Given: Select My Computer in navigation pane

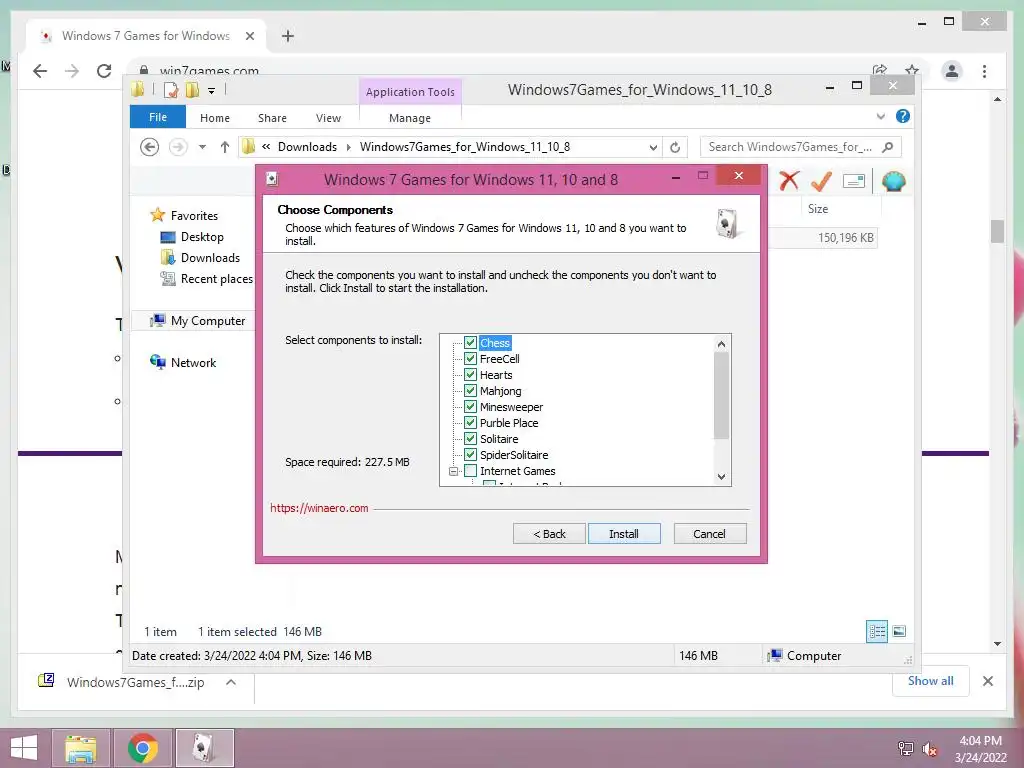Looking at the screenshot, I should point(208,321).
